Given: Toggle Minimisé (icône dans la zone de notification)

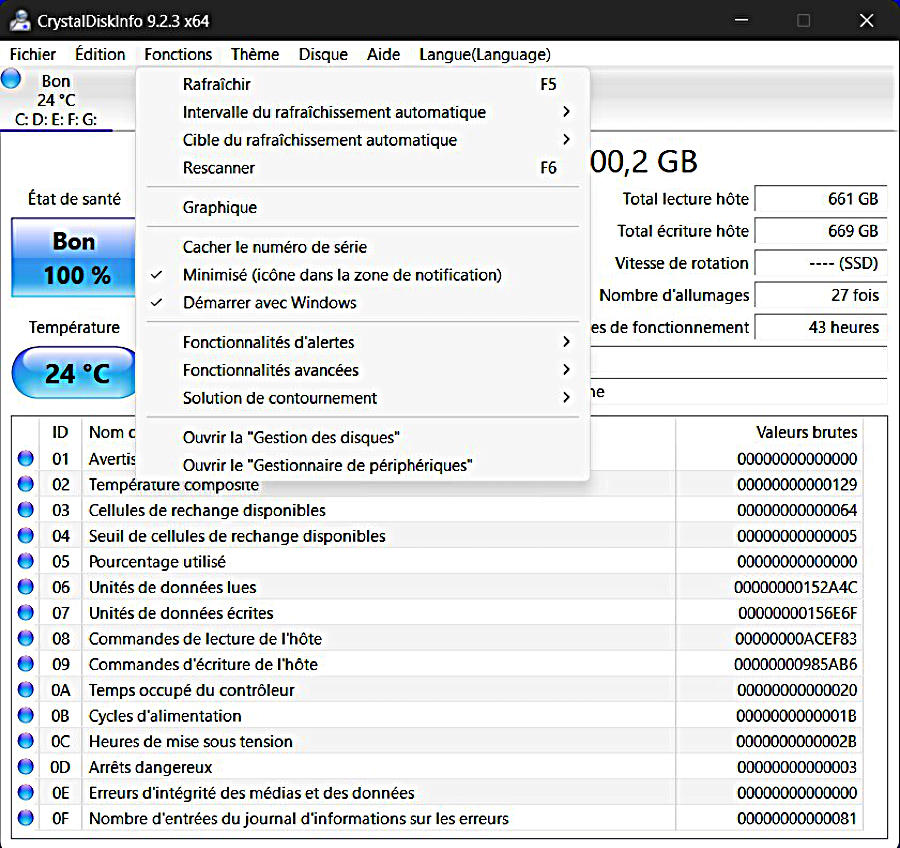Looking at the screenshot, I should click(x=363, y=275).
